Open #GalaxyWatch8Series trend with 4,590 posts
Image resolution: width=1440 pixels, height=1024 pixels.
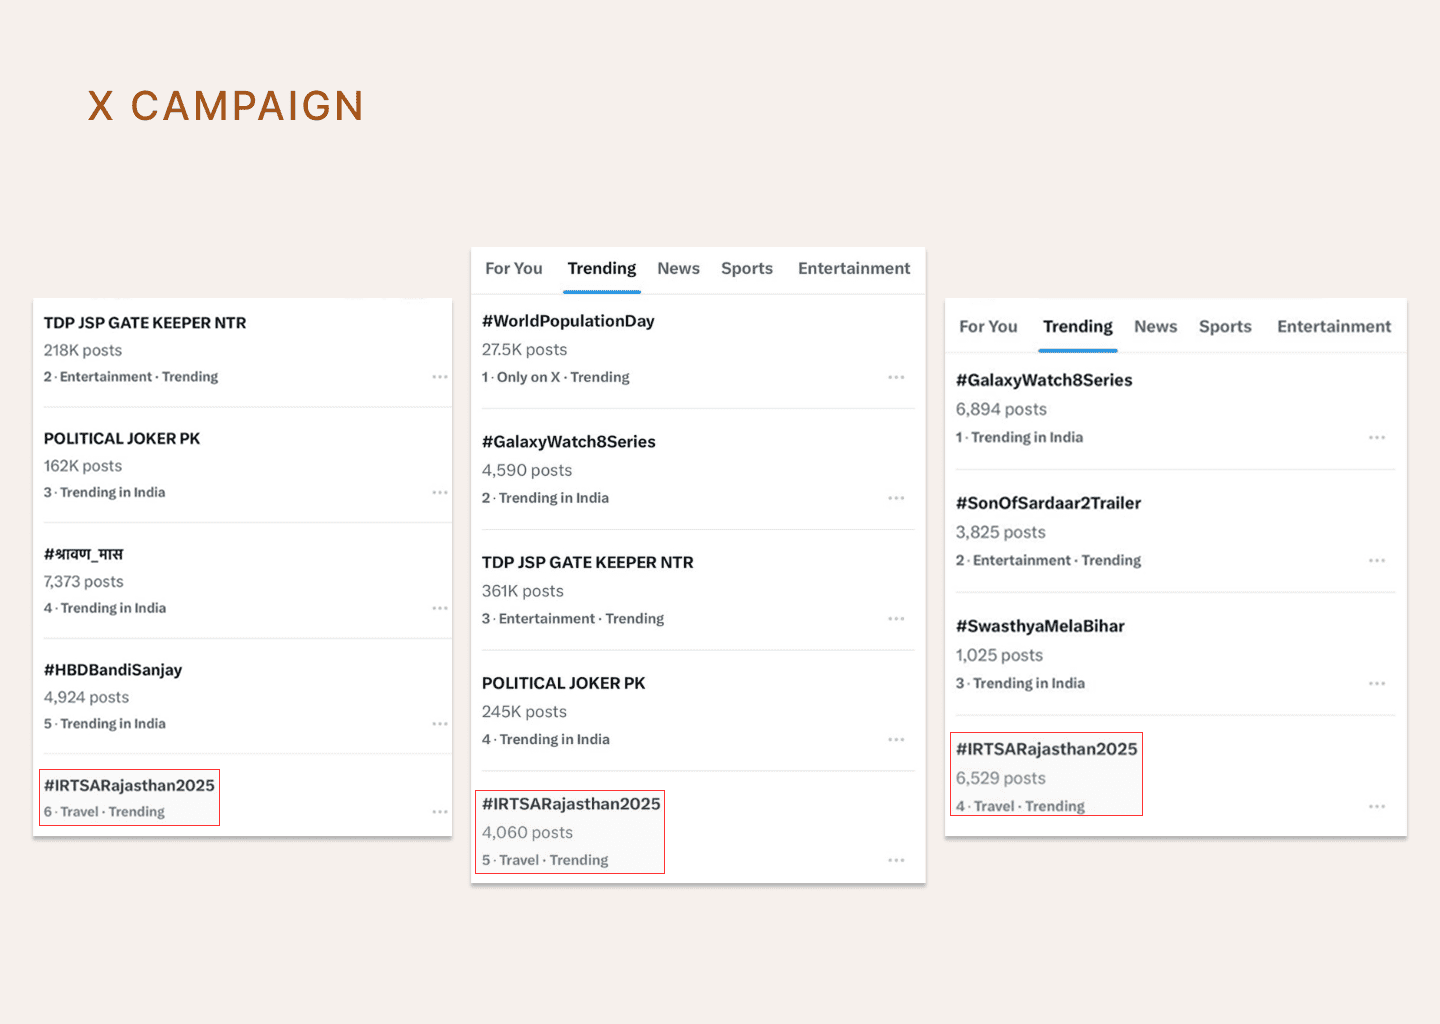569,442
